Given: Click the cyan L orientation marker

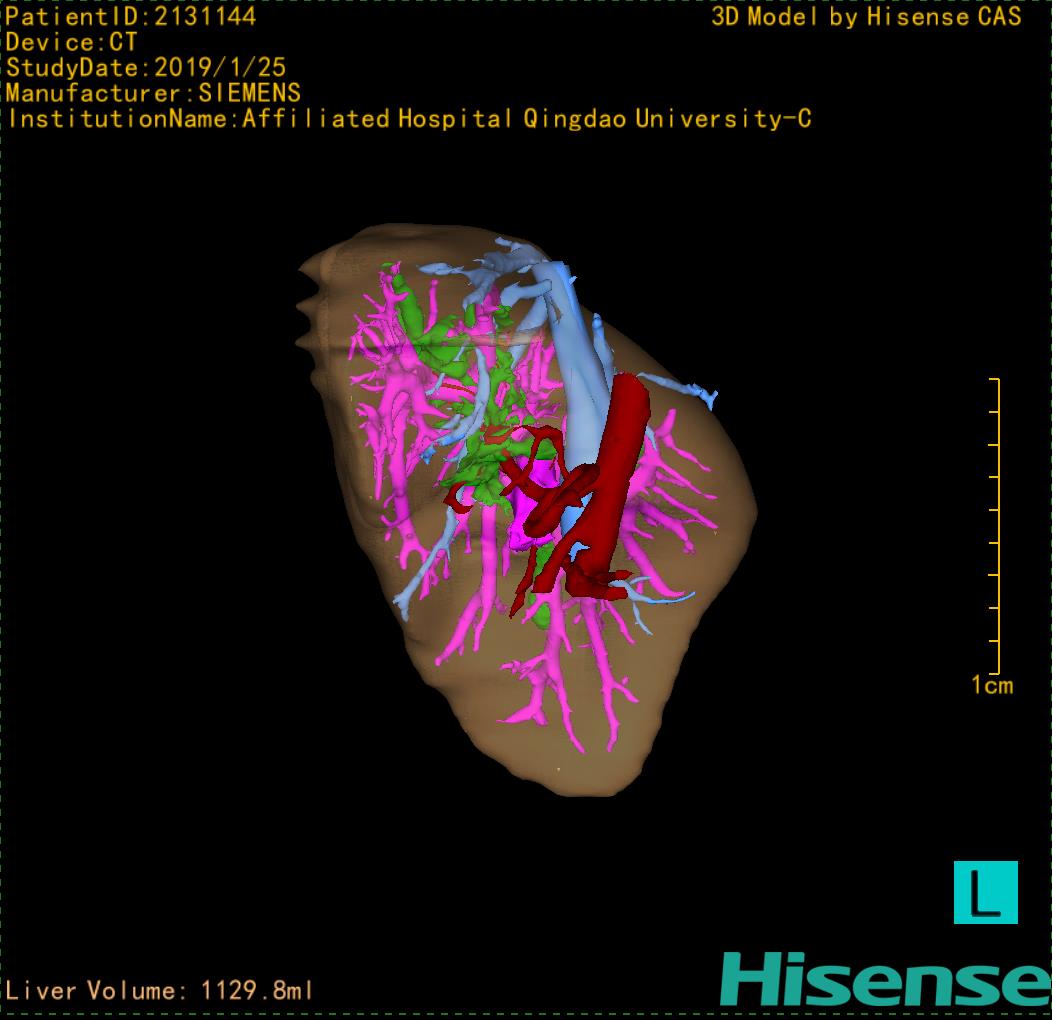Looking at the screenshot, I should coord(985,892).
